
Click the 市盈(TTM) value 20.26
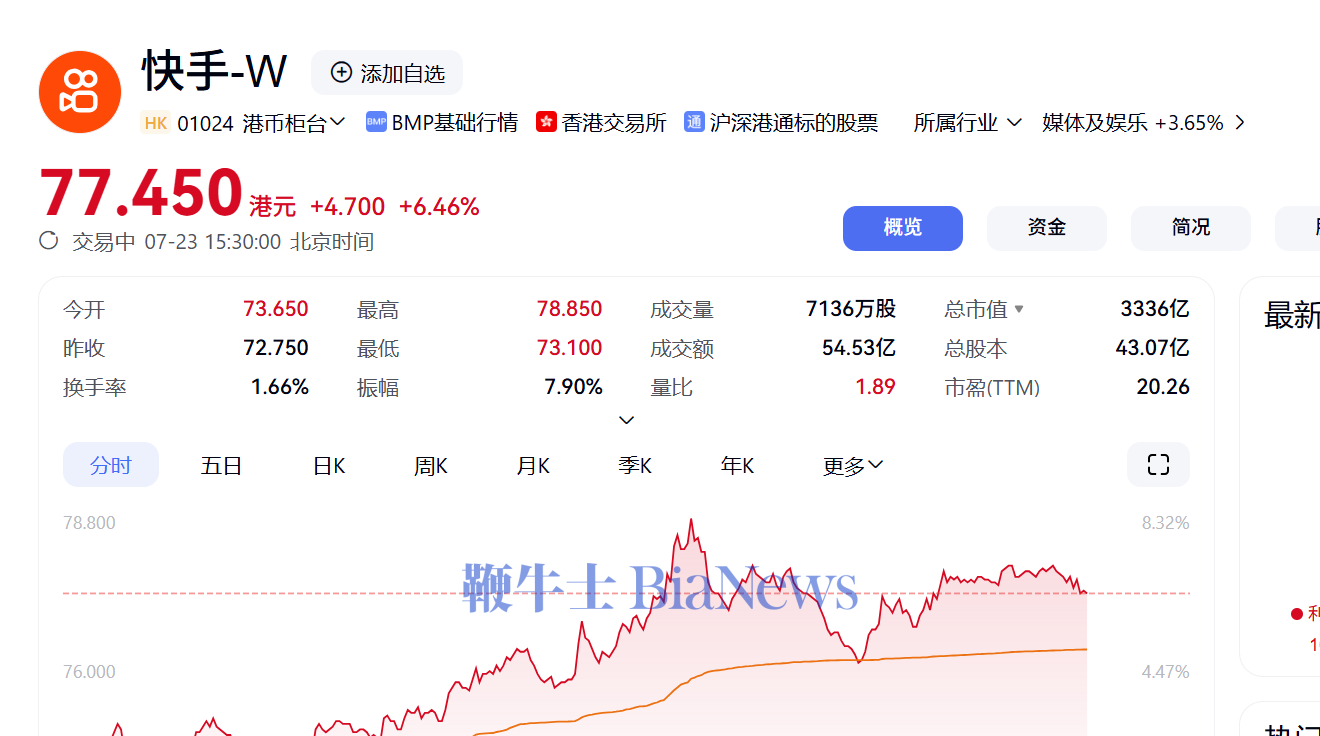tap(1163, 387)
